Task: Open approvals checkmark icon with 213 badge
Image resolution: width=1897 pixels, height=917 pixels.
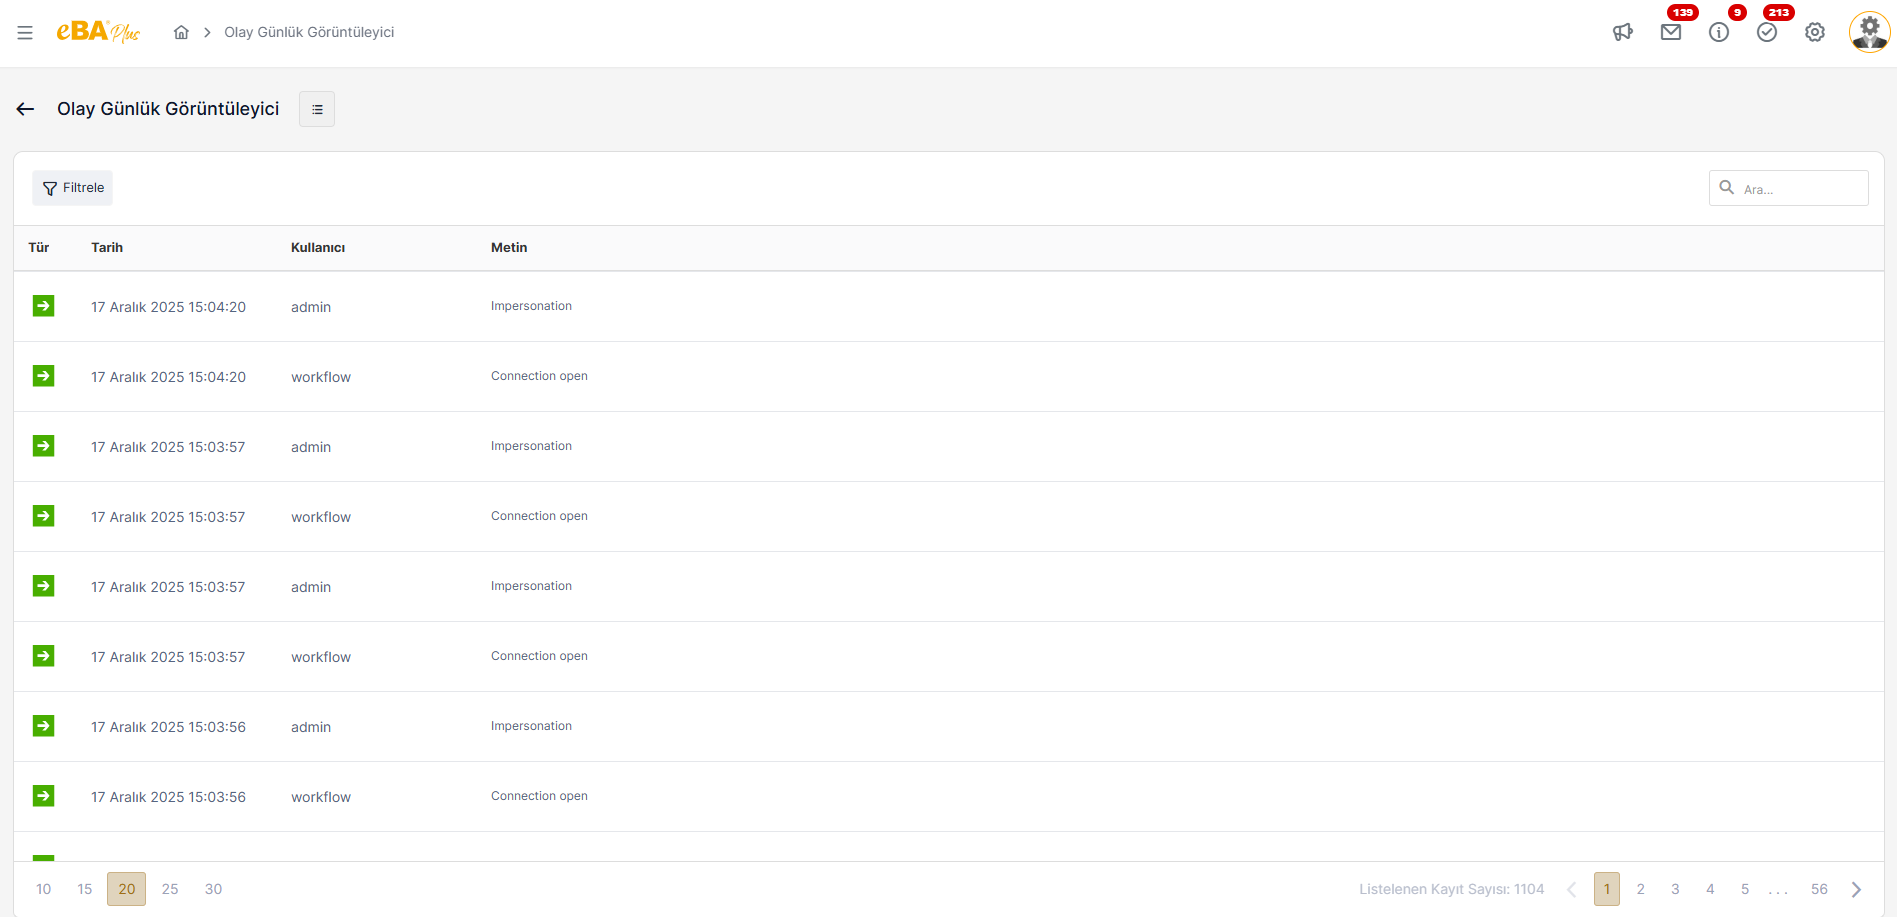Action: click(x=1767, y=32)
